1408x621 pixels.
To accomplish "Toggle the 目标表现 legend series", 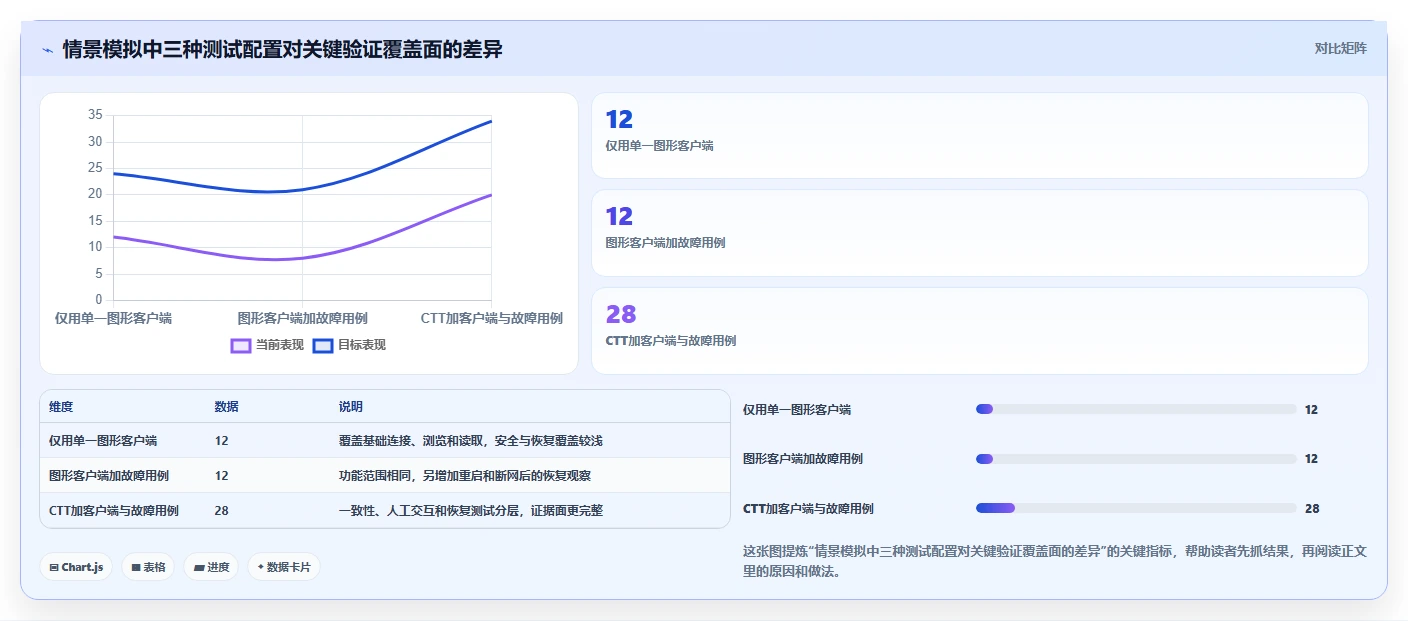I will (349, 345).
